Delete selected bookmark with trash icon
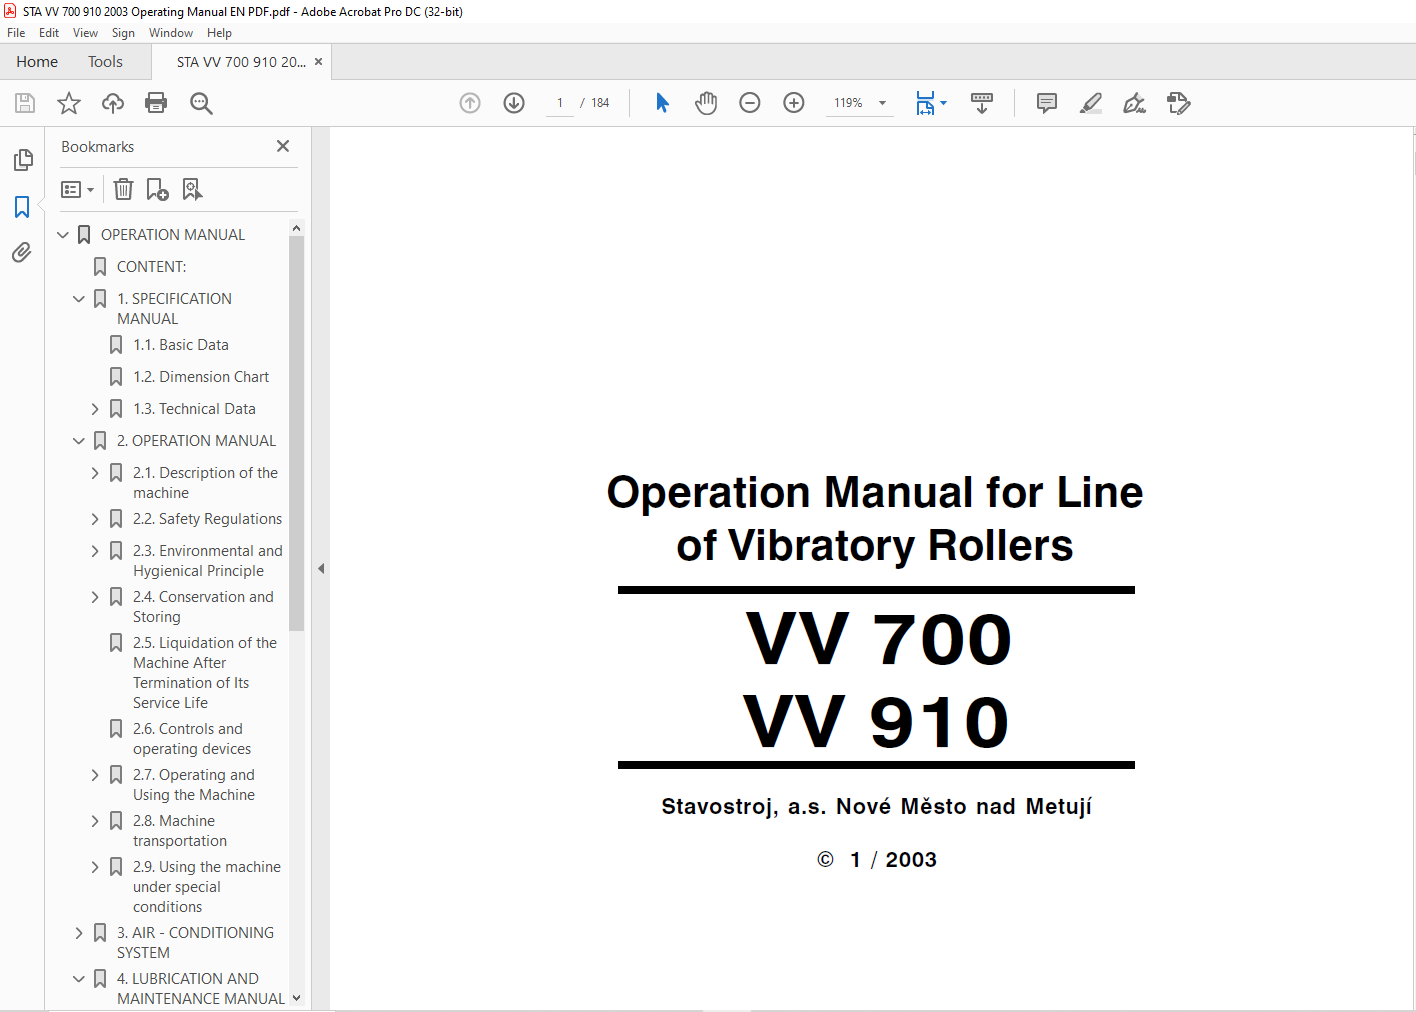 coord(123,189)
